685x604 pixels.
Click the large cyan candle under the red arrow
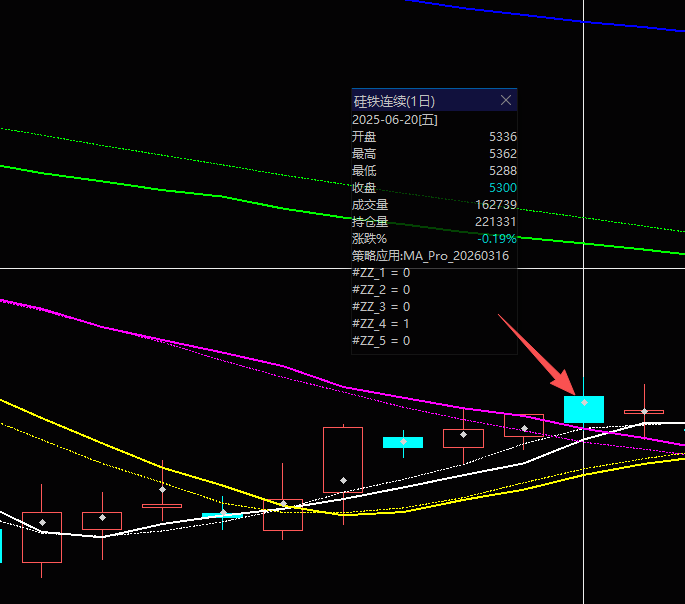tap(584, 409)
